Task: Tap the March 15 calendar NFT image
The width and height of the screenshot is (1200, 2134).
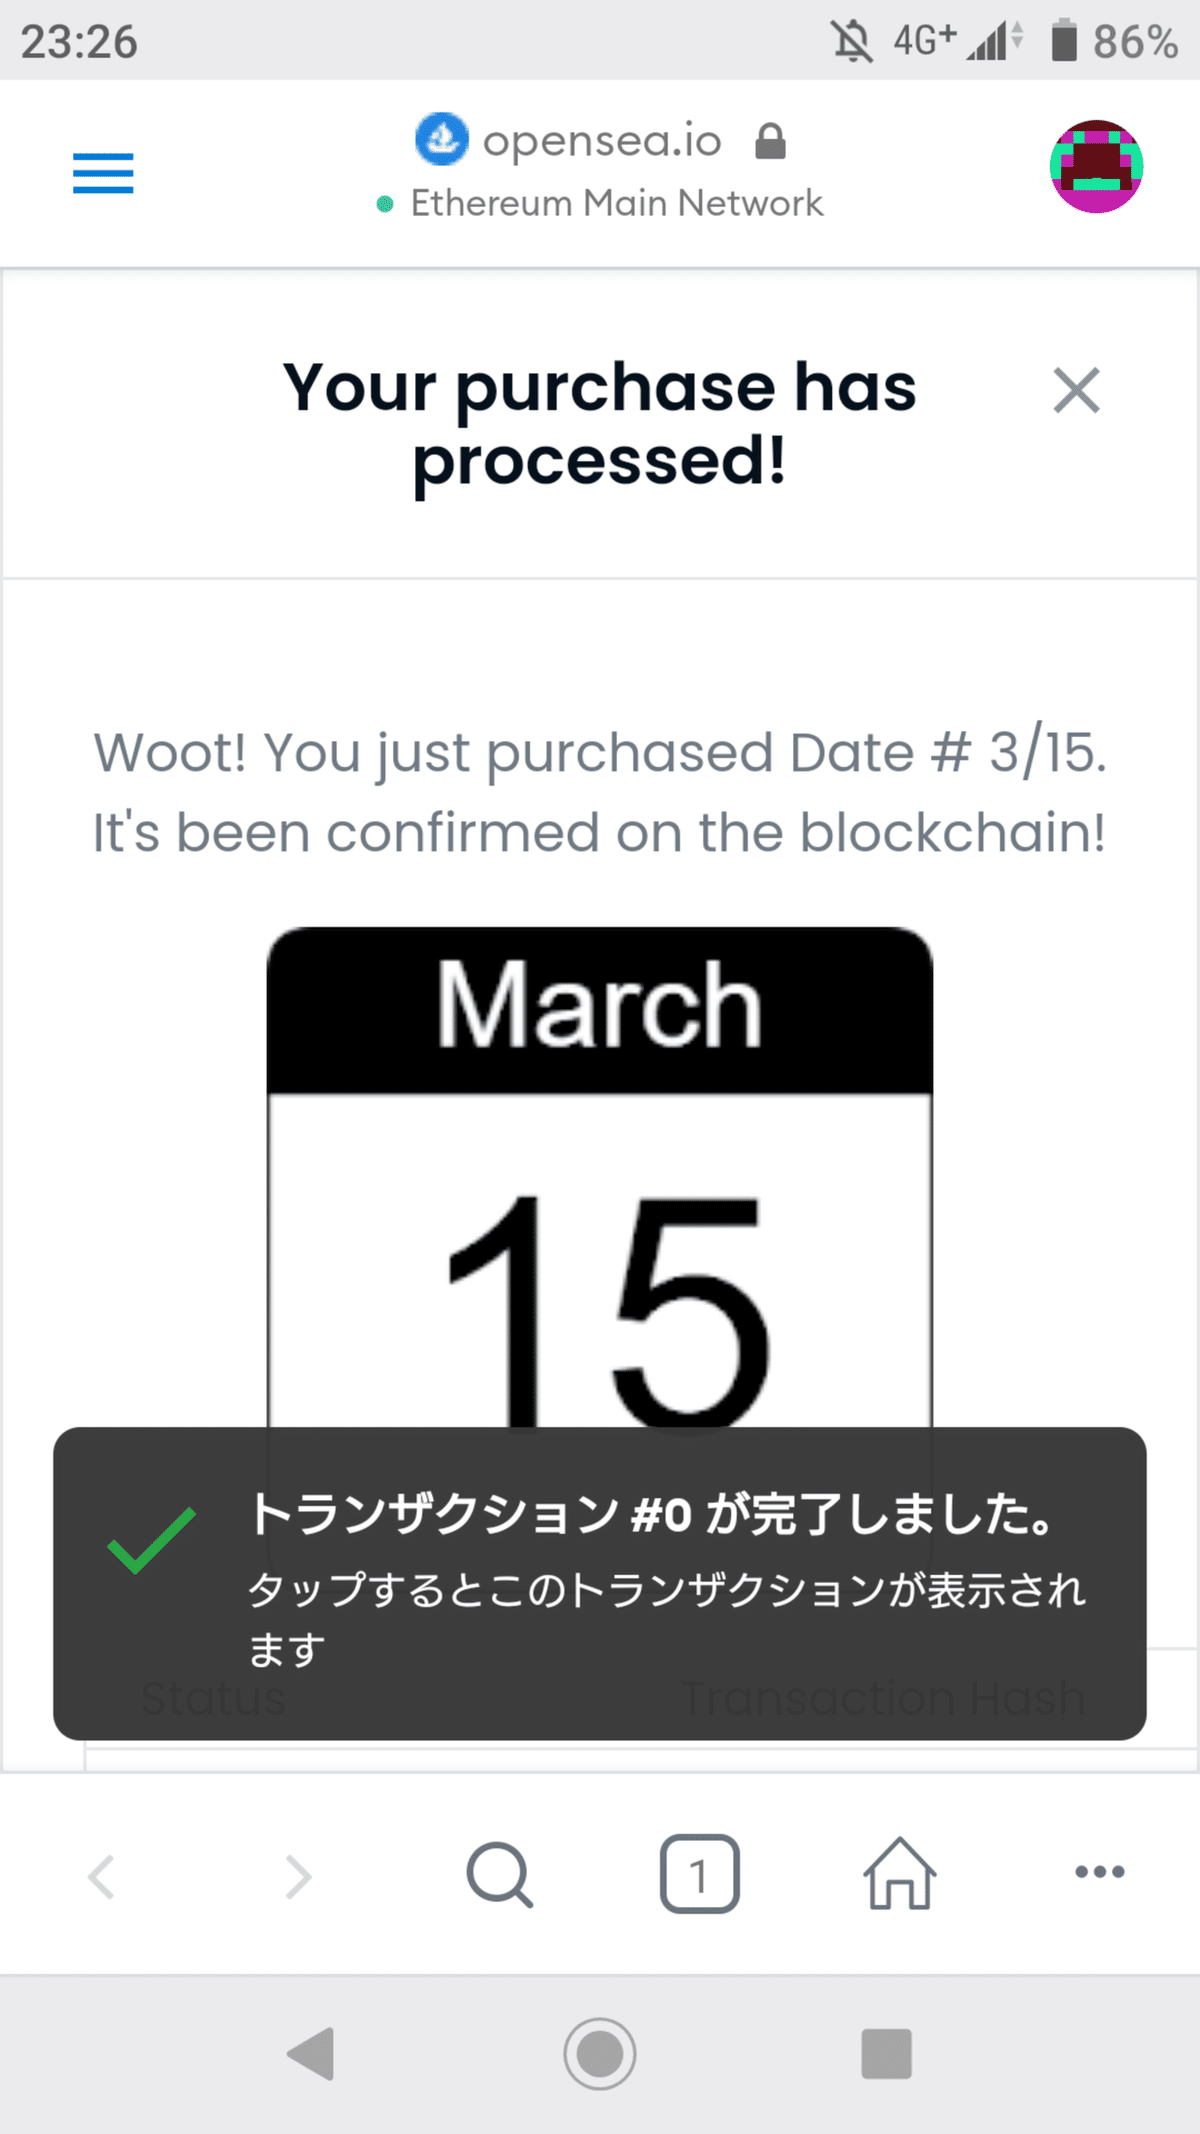Action: 600,1200
